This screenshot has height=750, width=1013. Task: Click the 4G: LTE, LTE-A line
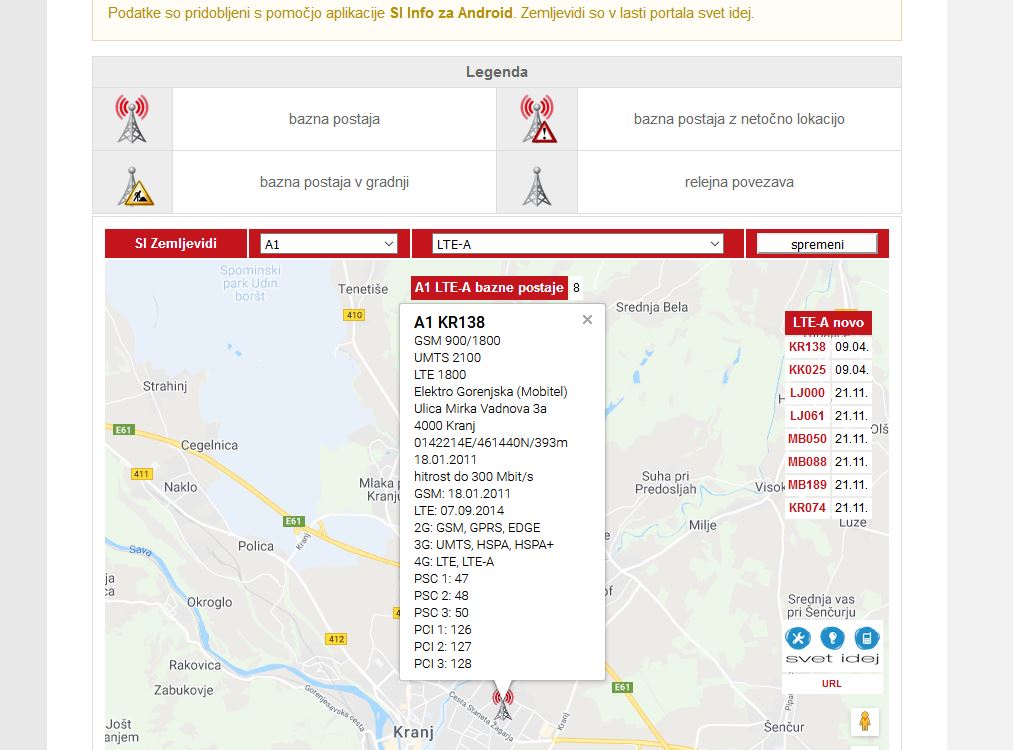[454, 561]
